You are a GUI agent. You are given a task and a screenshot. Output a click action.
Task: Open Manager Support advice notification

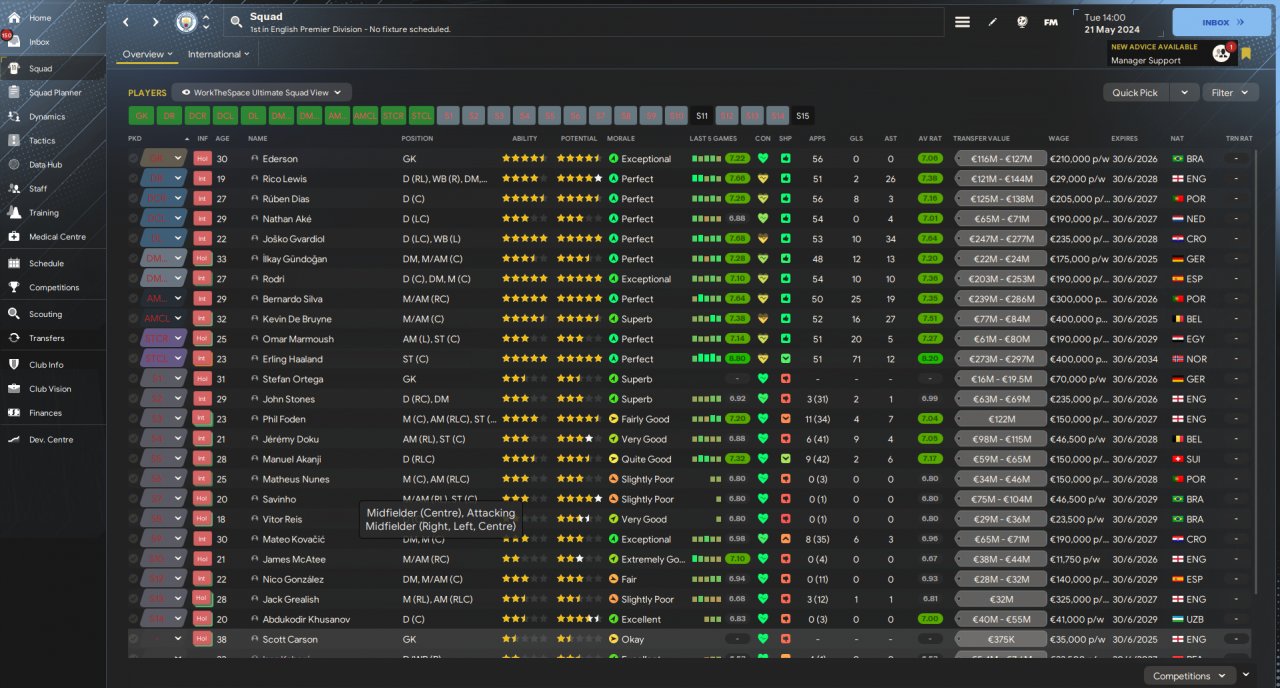(1173, 53)
